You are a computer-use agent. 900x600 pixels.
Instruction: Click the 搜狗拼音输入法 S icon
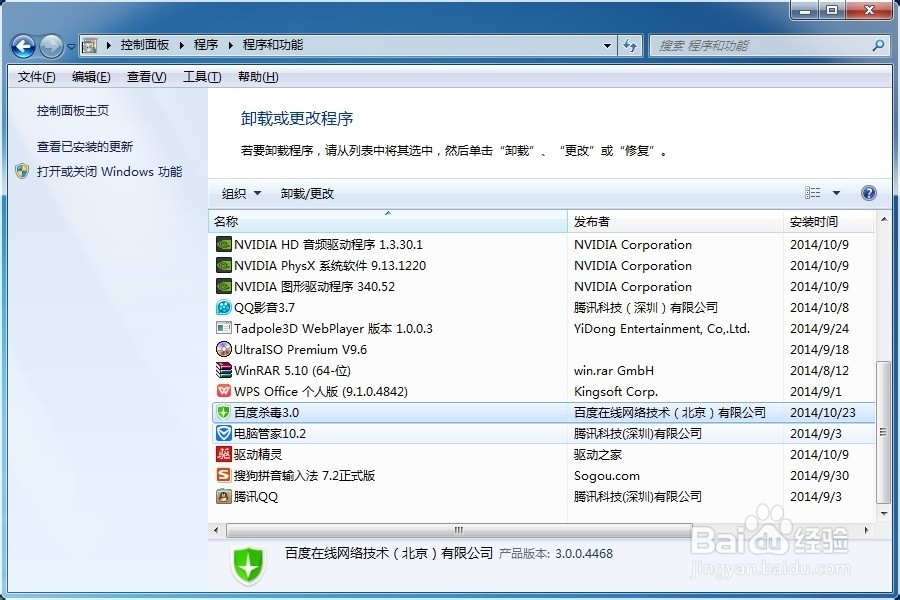pyautogui.click(x=223, y=475)
